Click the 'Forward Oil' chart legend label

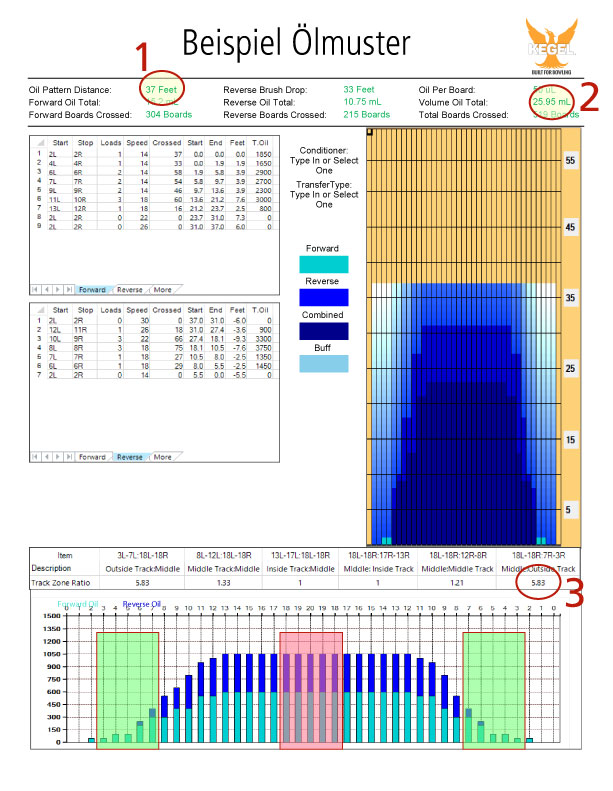(78, 604)
